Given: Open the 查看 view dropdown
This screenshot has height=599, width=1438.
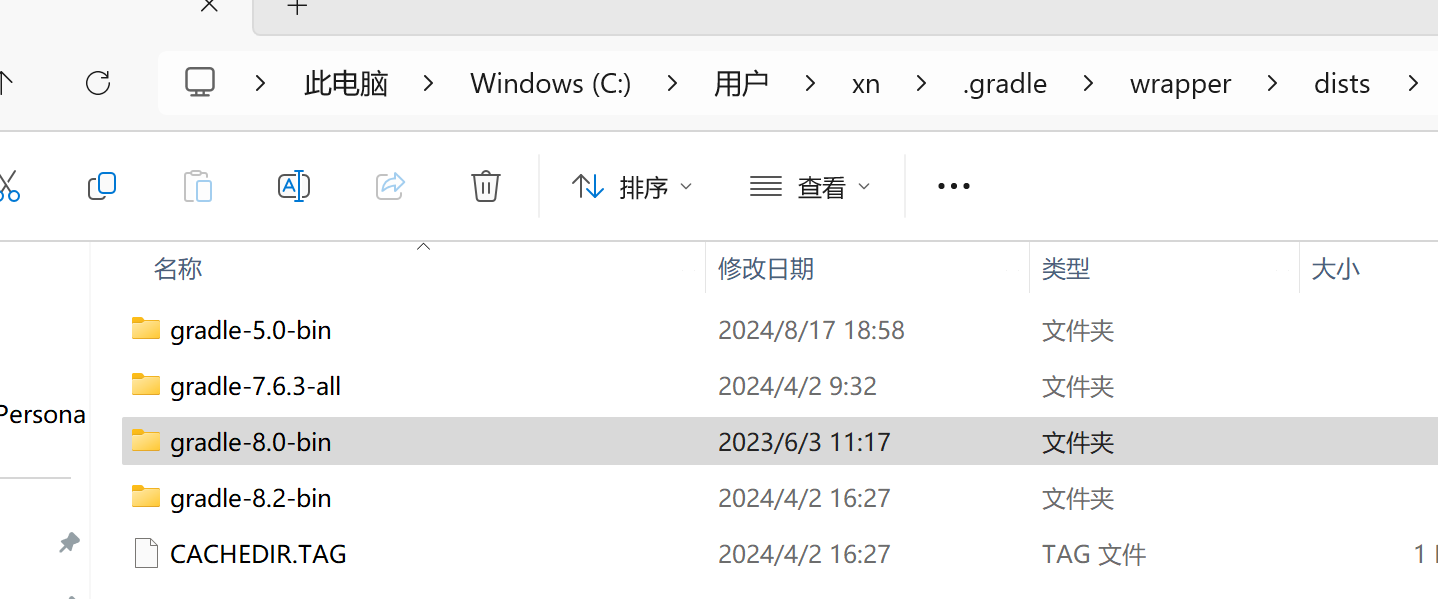Looking at the screenshot, I should coord(810,186).
